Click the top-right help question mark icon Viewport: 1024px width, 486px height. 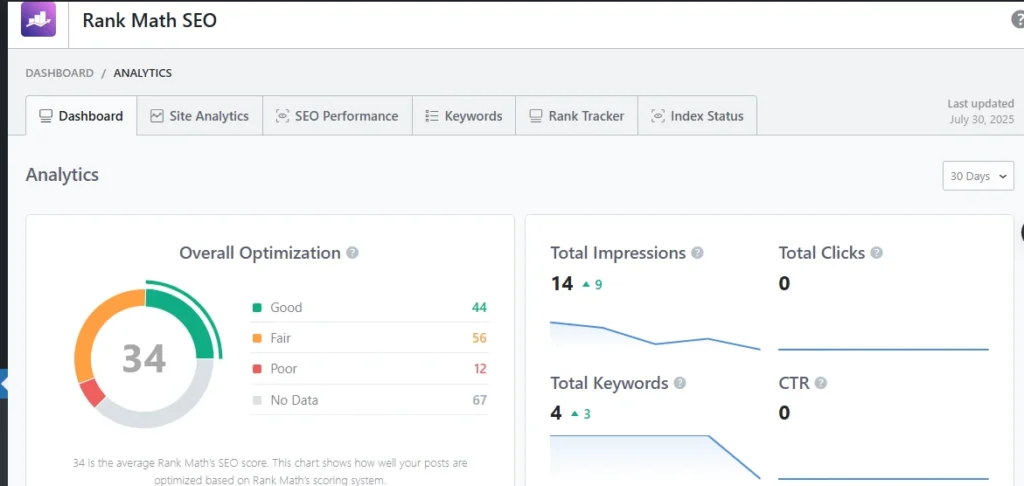click(1017, 20)
